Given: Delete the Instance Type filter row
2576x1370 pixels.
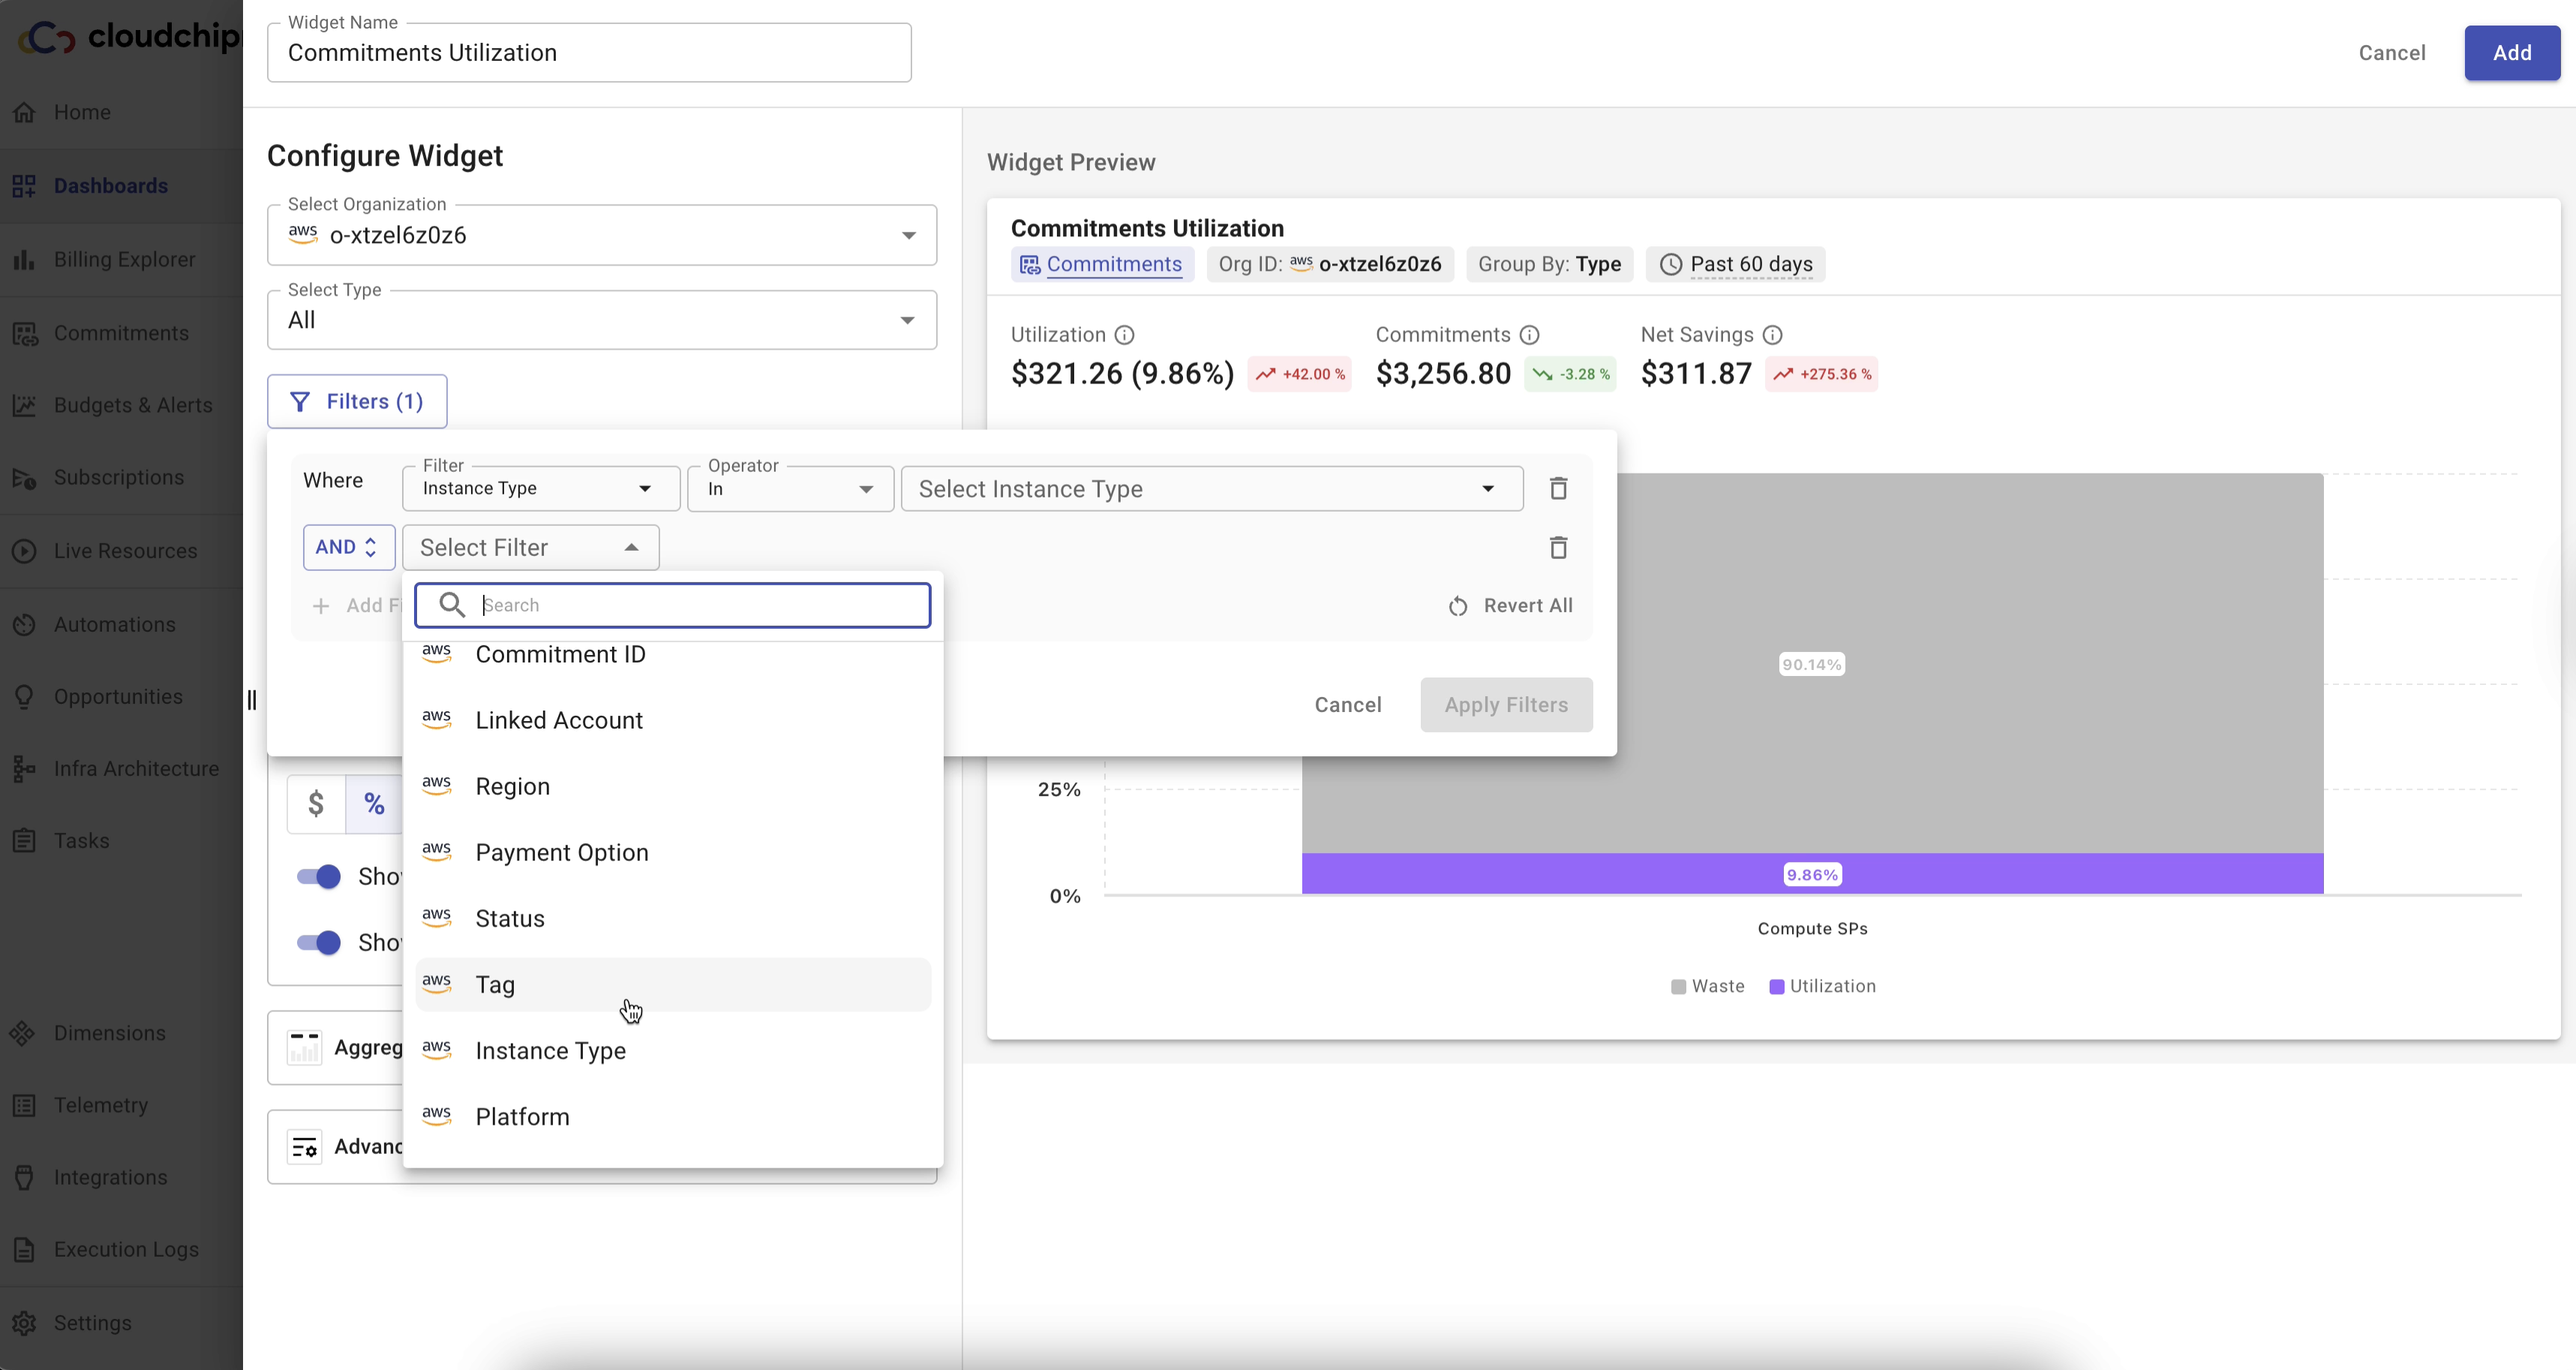Looking at the screenshot, I should click(x=1558, y=488).
